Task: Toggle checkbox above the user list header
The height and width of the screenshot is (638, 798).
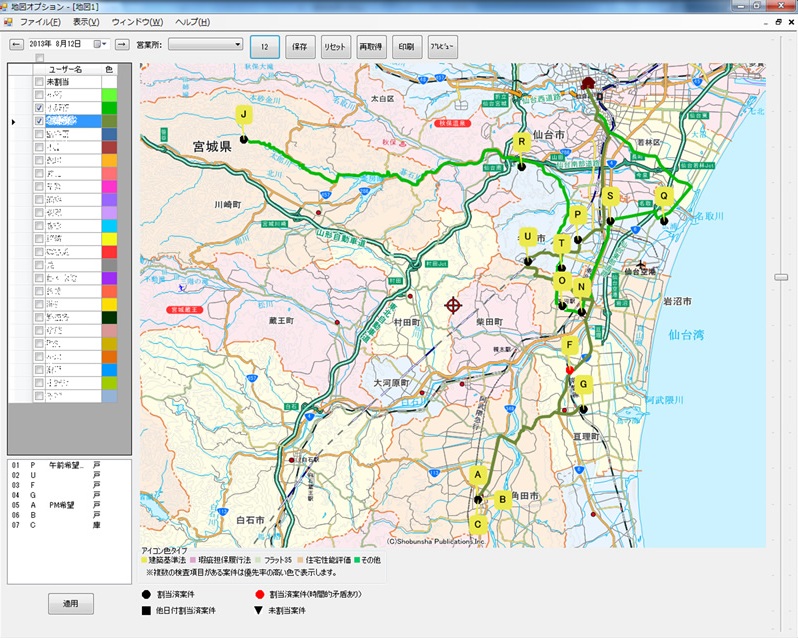Action: coord(39,59)
